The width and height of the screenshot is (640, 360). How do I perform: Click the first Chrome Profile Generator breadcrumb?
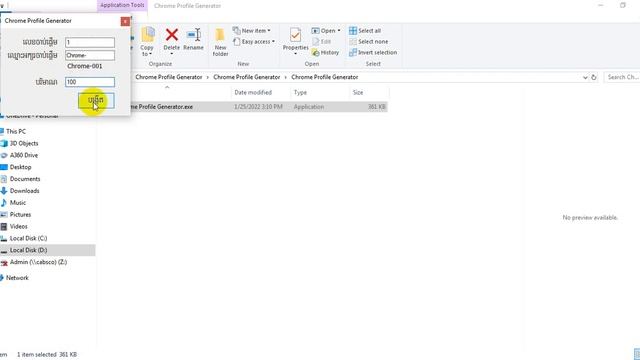[x=169, y=77]
